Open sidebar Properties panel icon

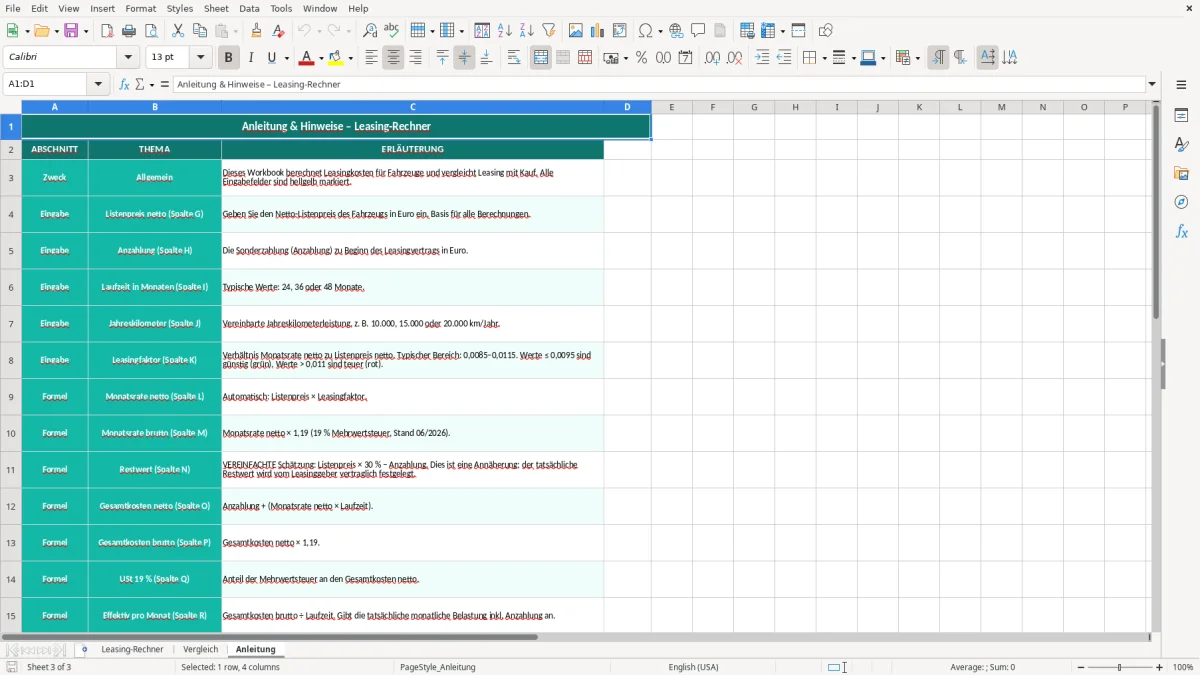point(1181,116)
